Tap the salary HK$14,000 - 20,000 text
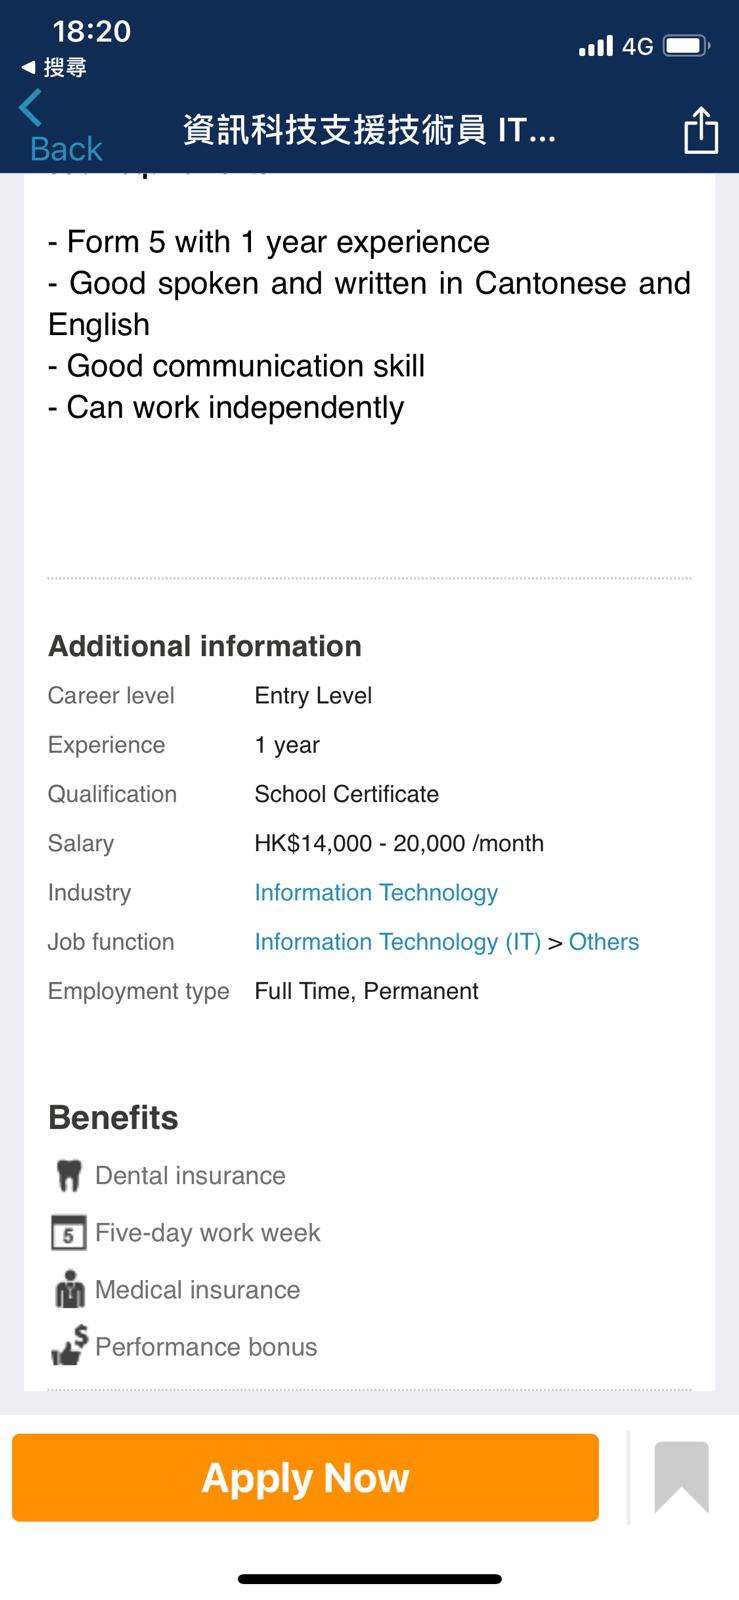Screen dimensions: 739x1600 [x=399, y=844]
